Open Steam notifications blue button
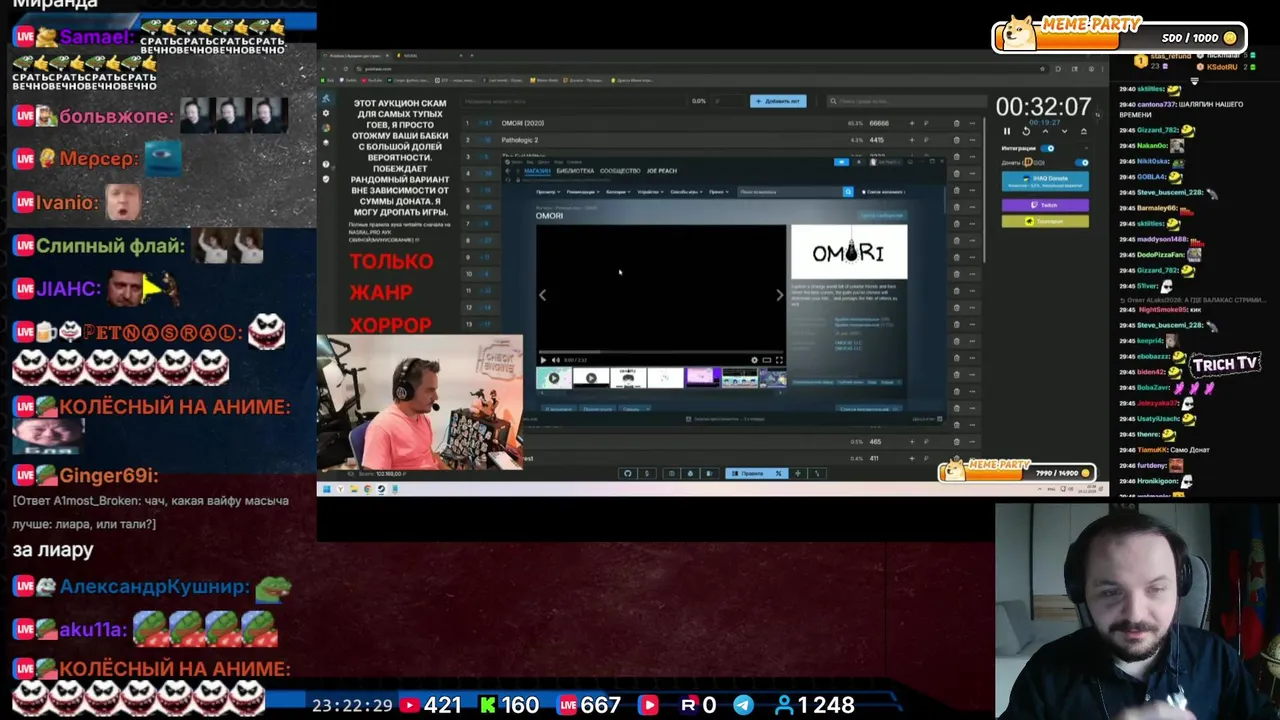This screenshot has height=720, width=1280. [842, 161]
